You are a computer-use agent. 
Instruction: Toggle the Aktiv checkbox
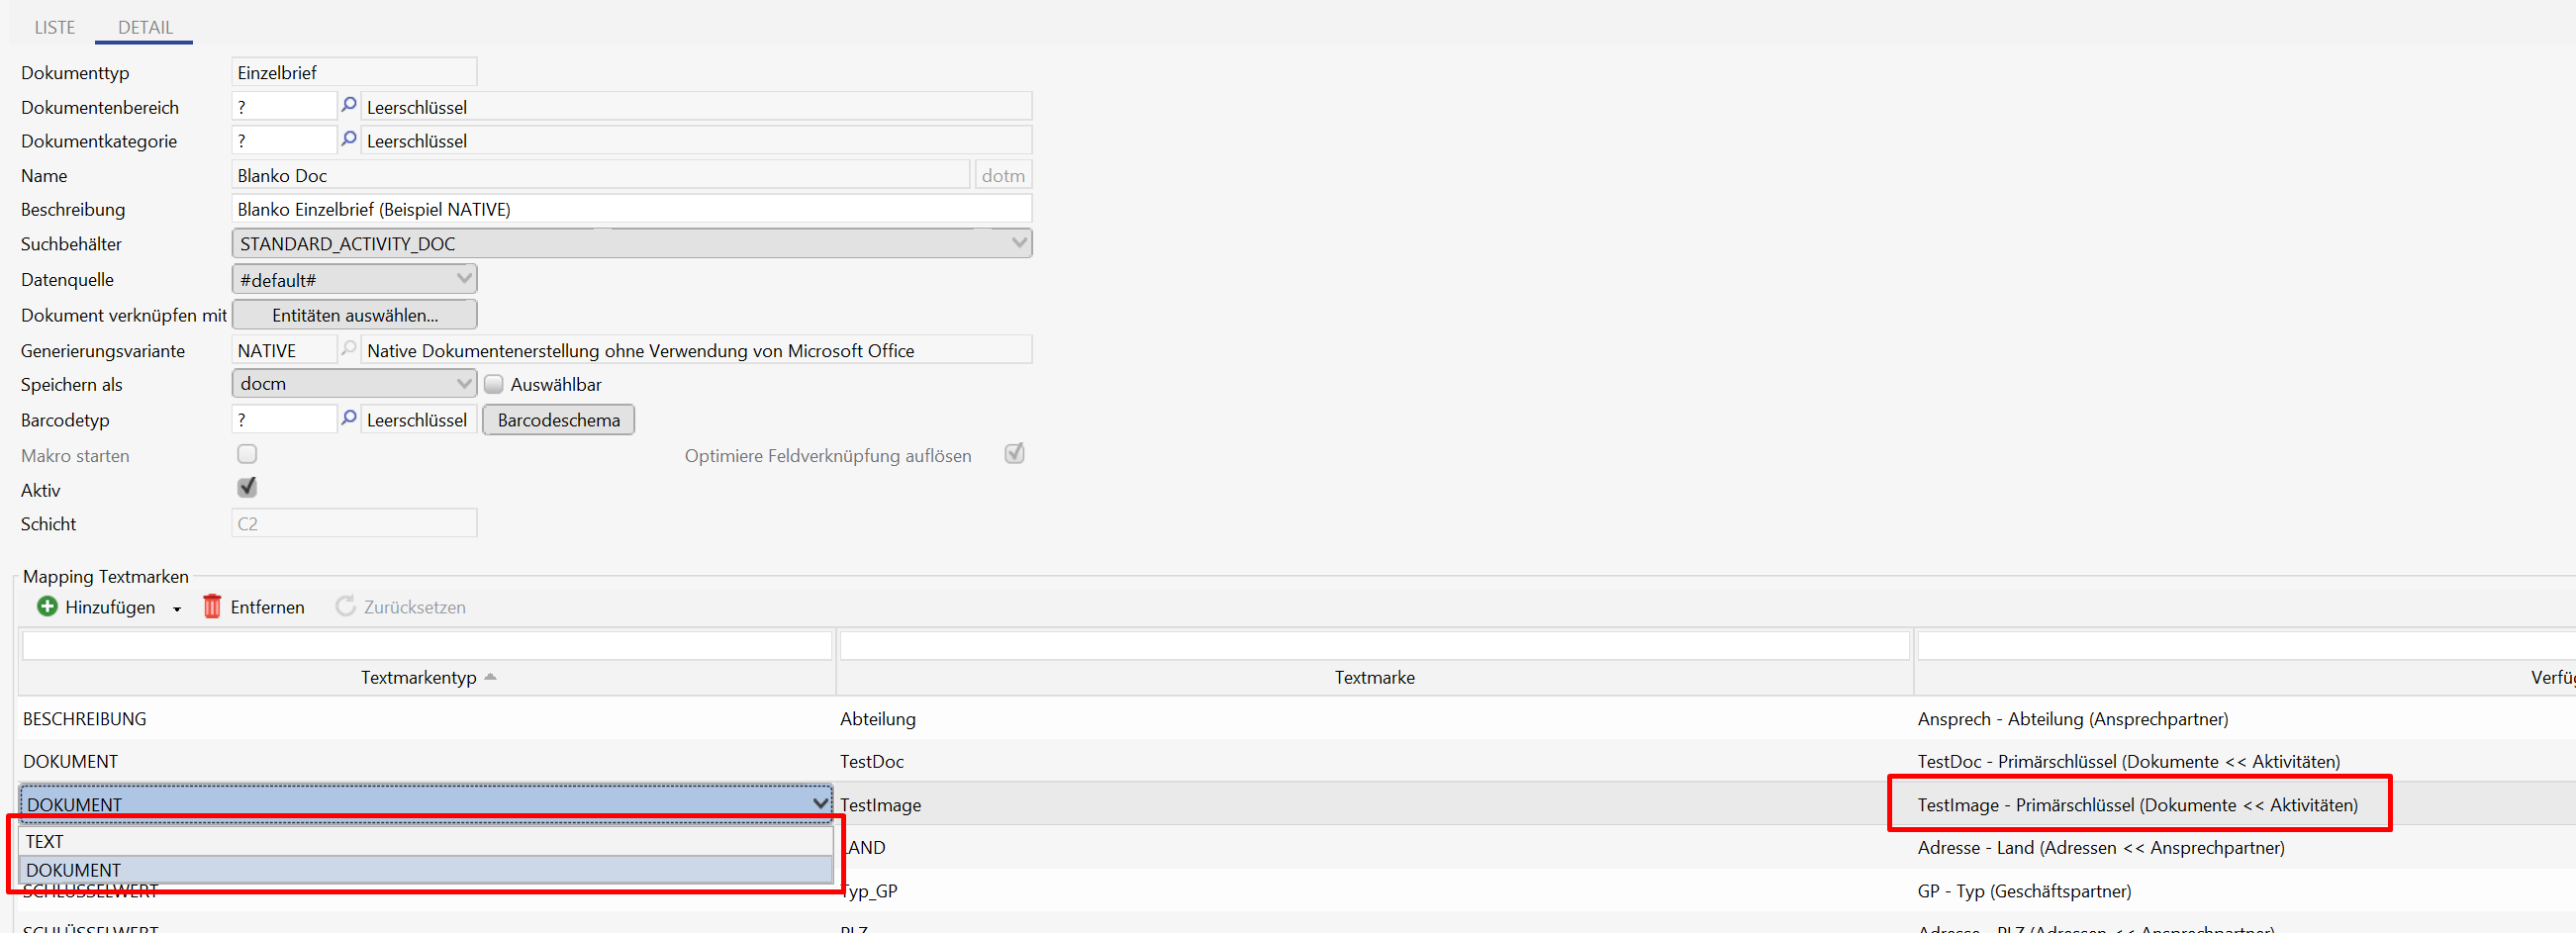click(247, 488)
